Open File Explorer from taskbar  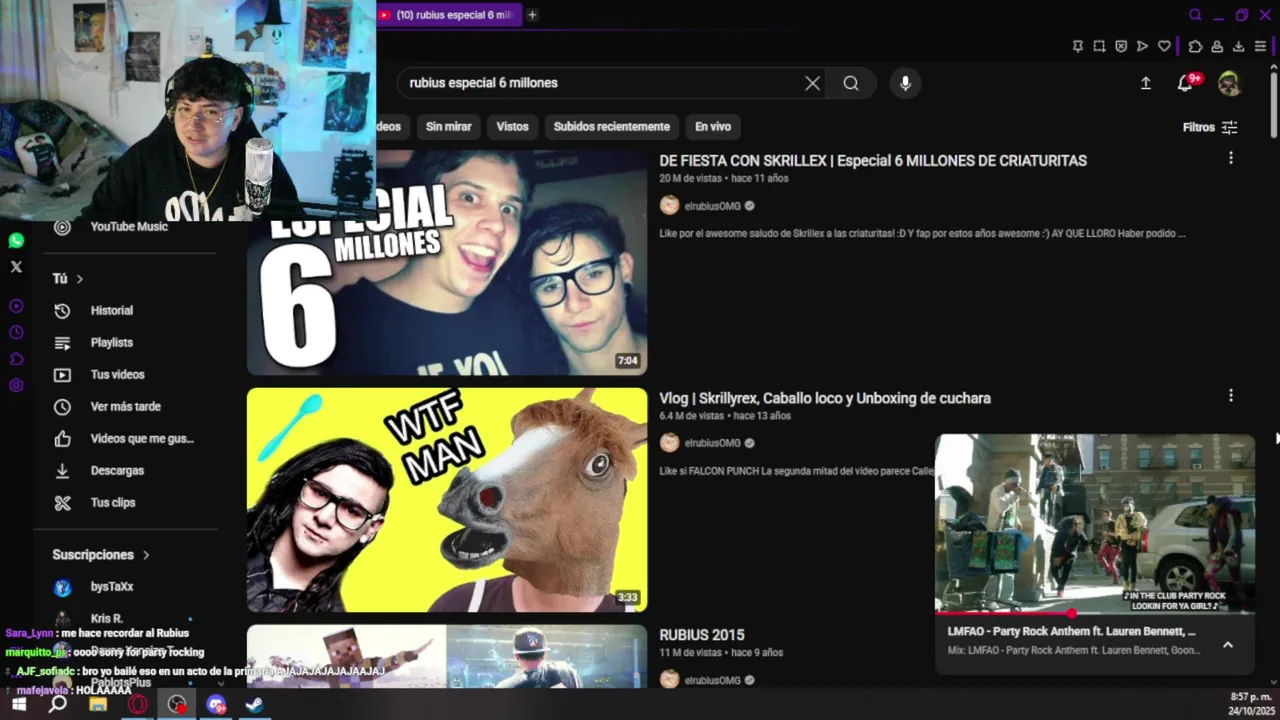point(98,705)
